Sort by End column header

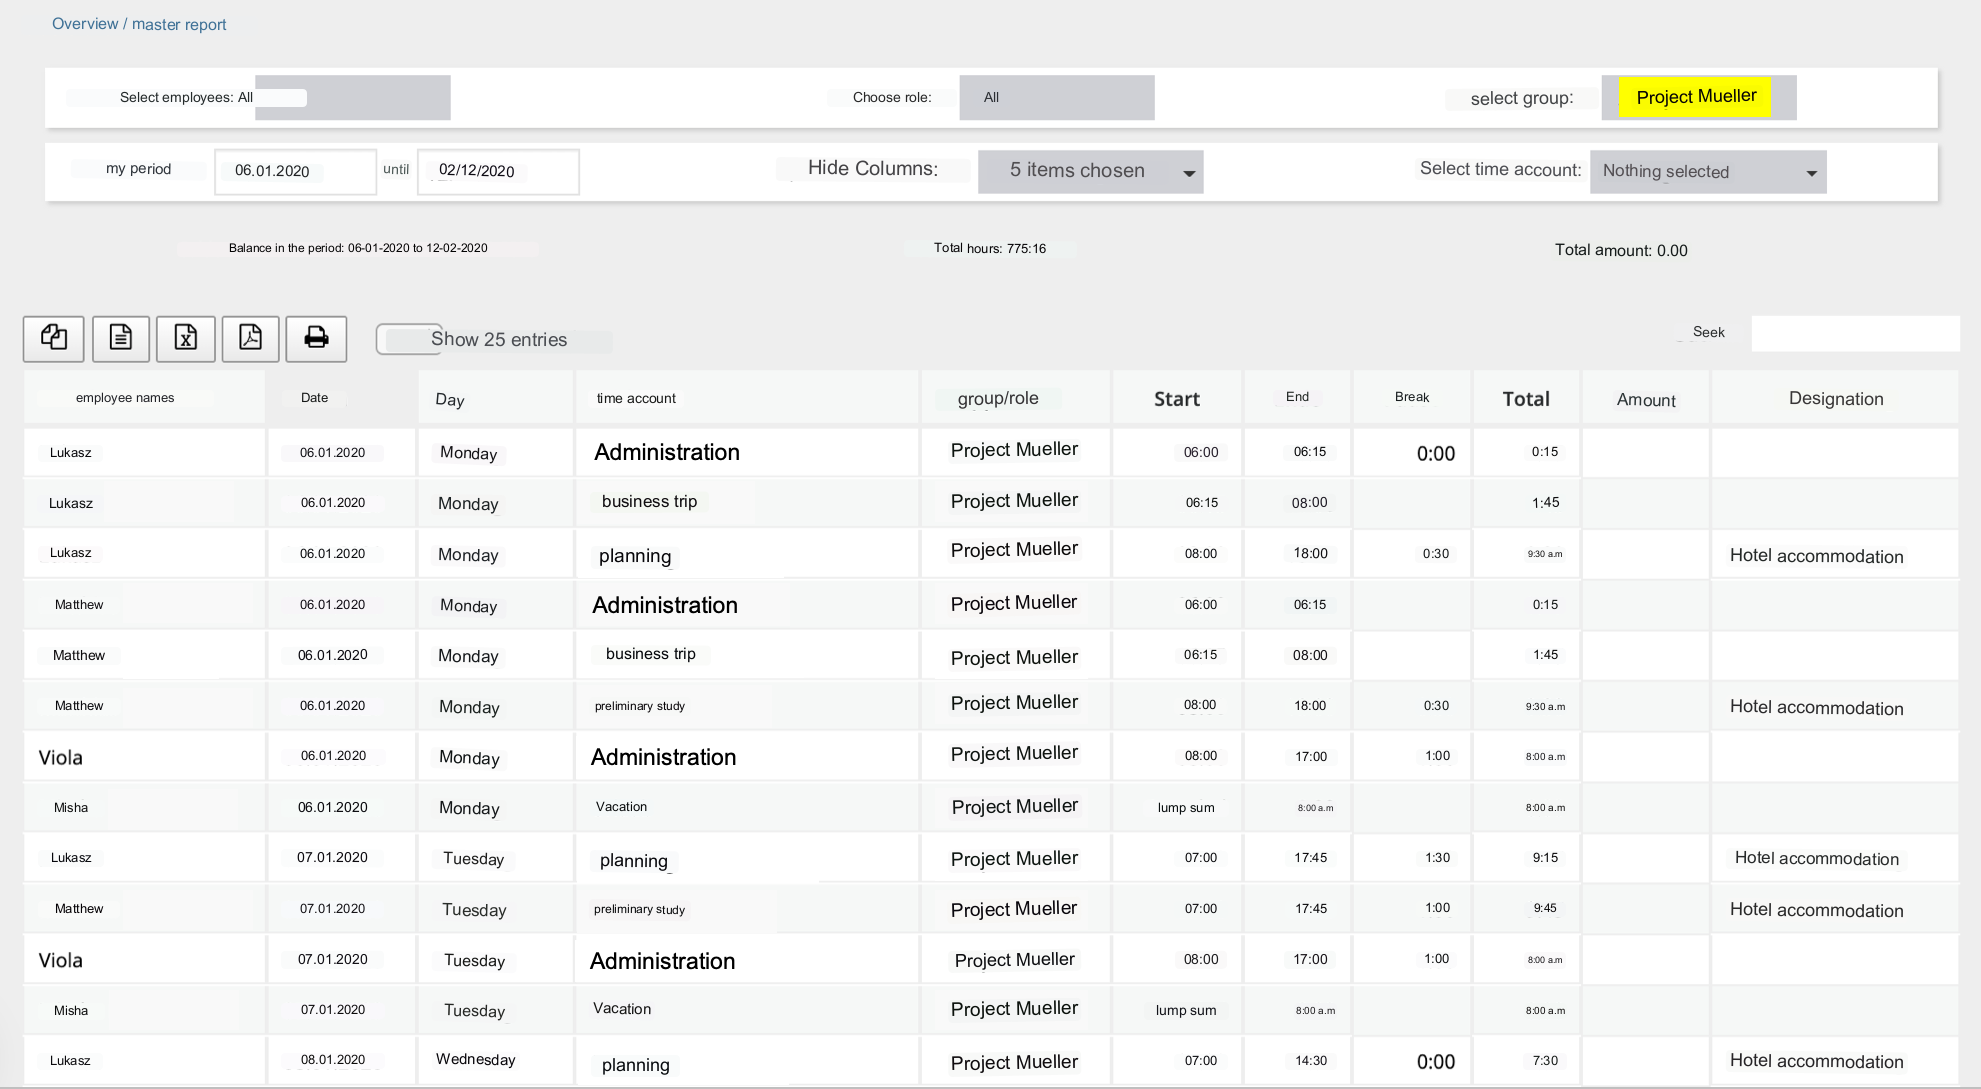(1298, 398)
